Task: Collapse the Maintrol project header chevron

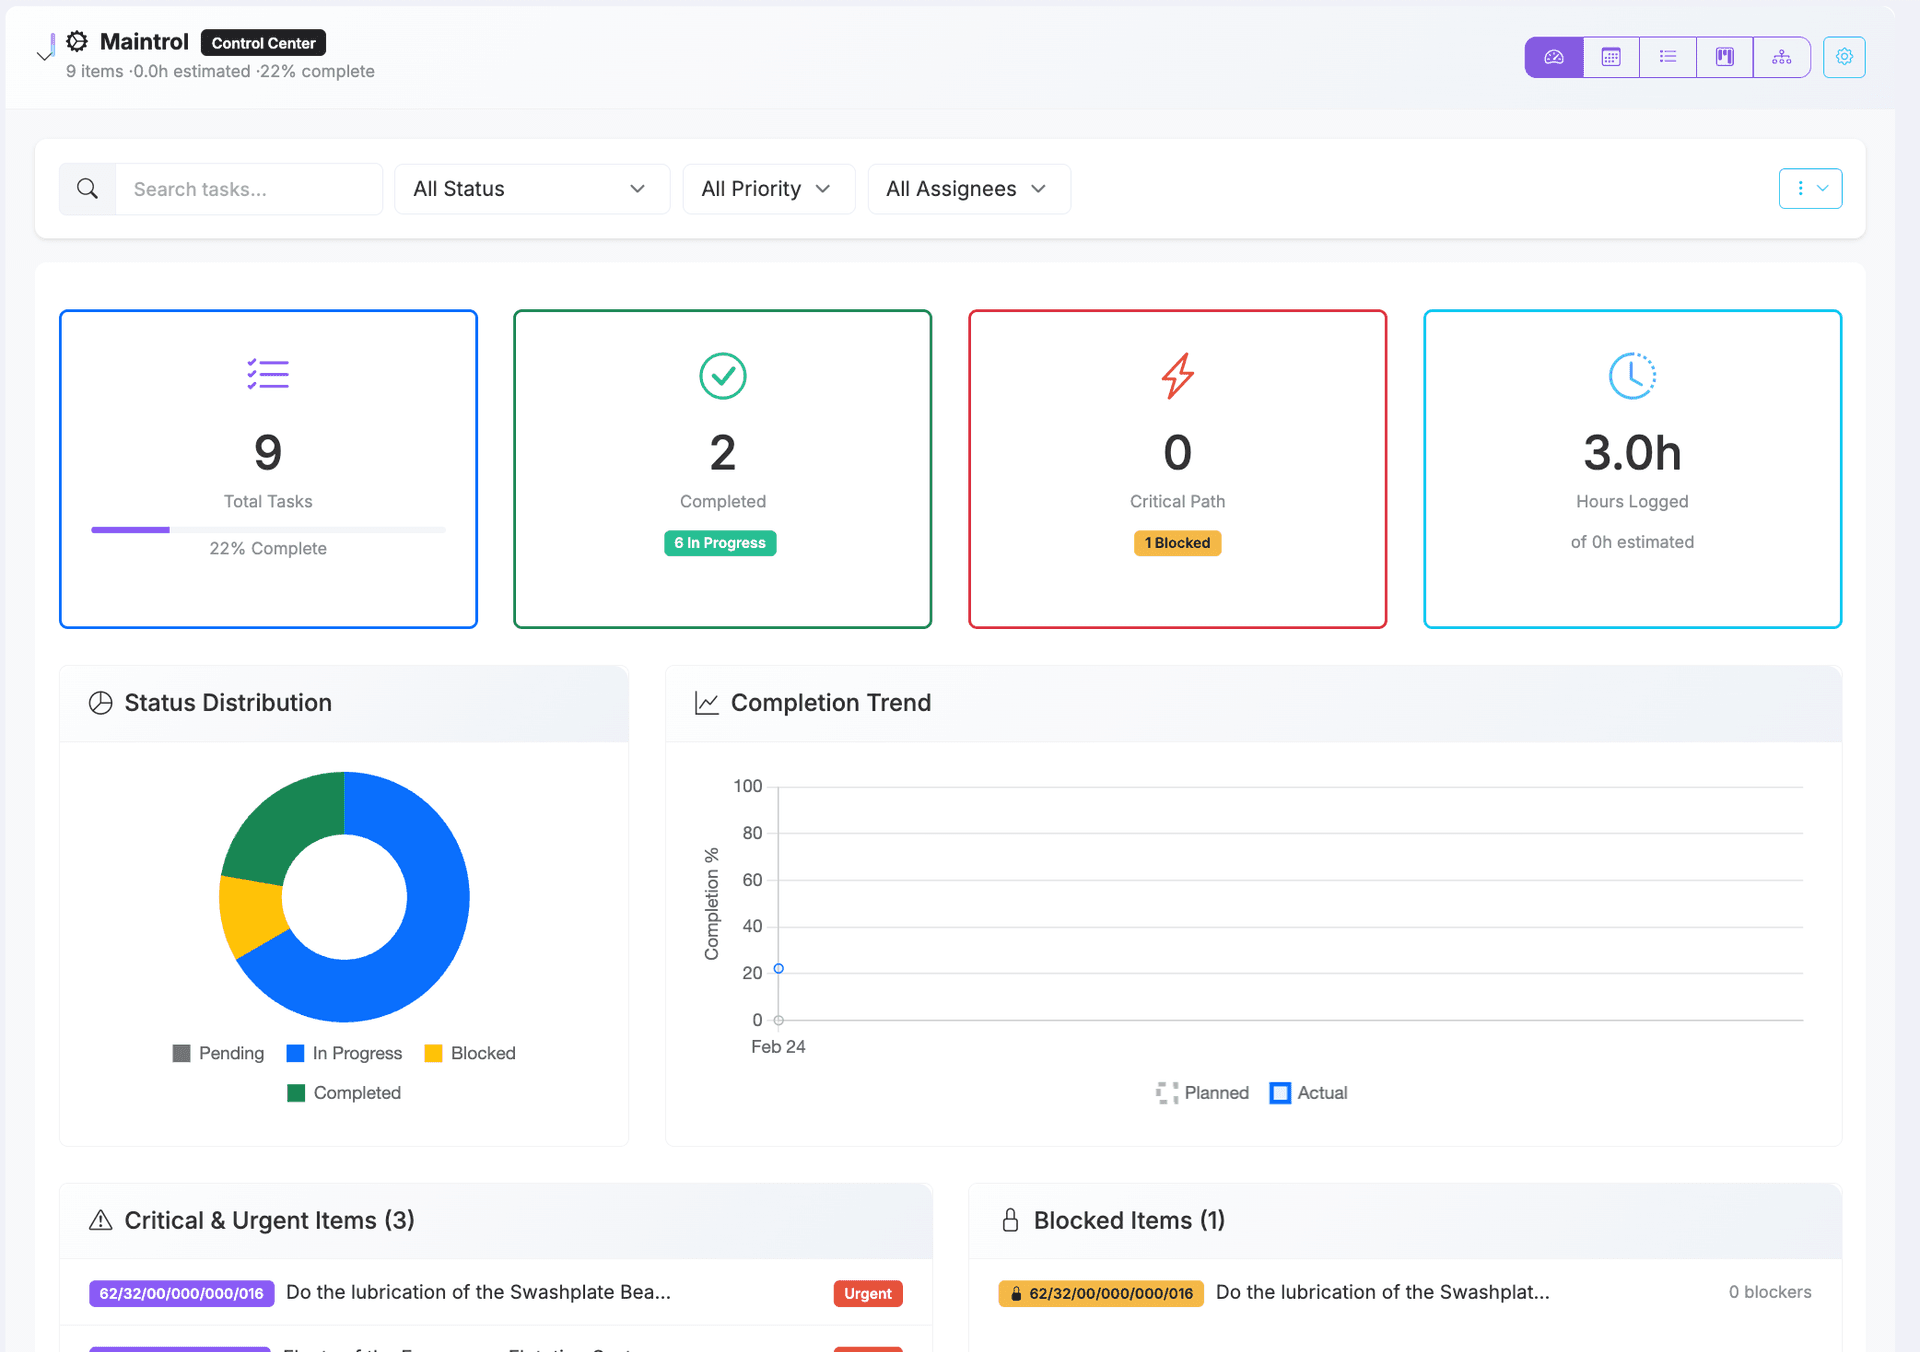Action: pos(44,56)
